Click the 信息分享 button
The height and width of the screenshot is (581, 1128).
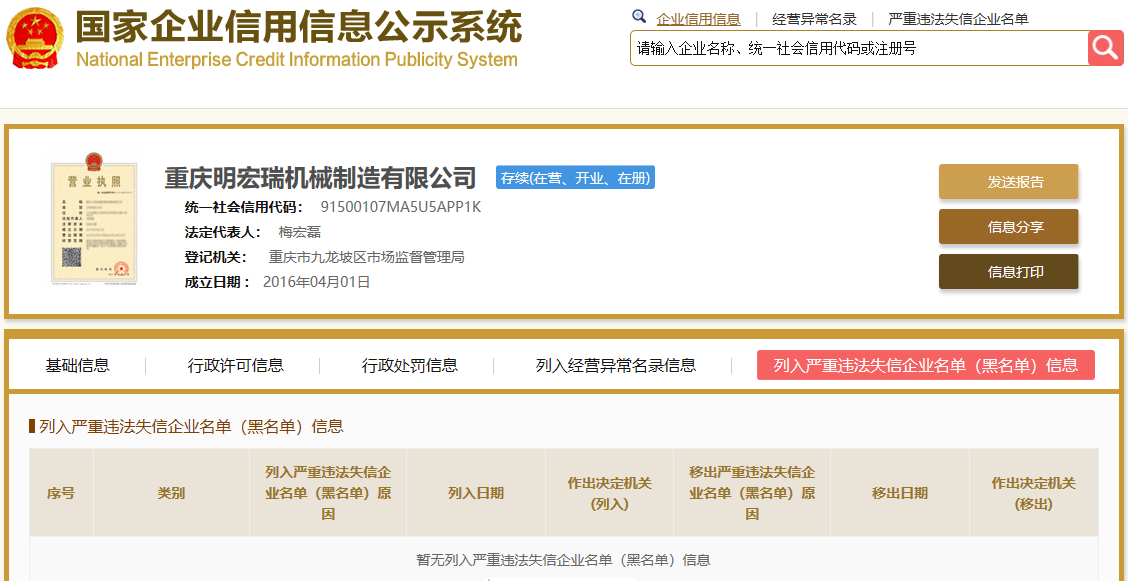pos(1009,227)
